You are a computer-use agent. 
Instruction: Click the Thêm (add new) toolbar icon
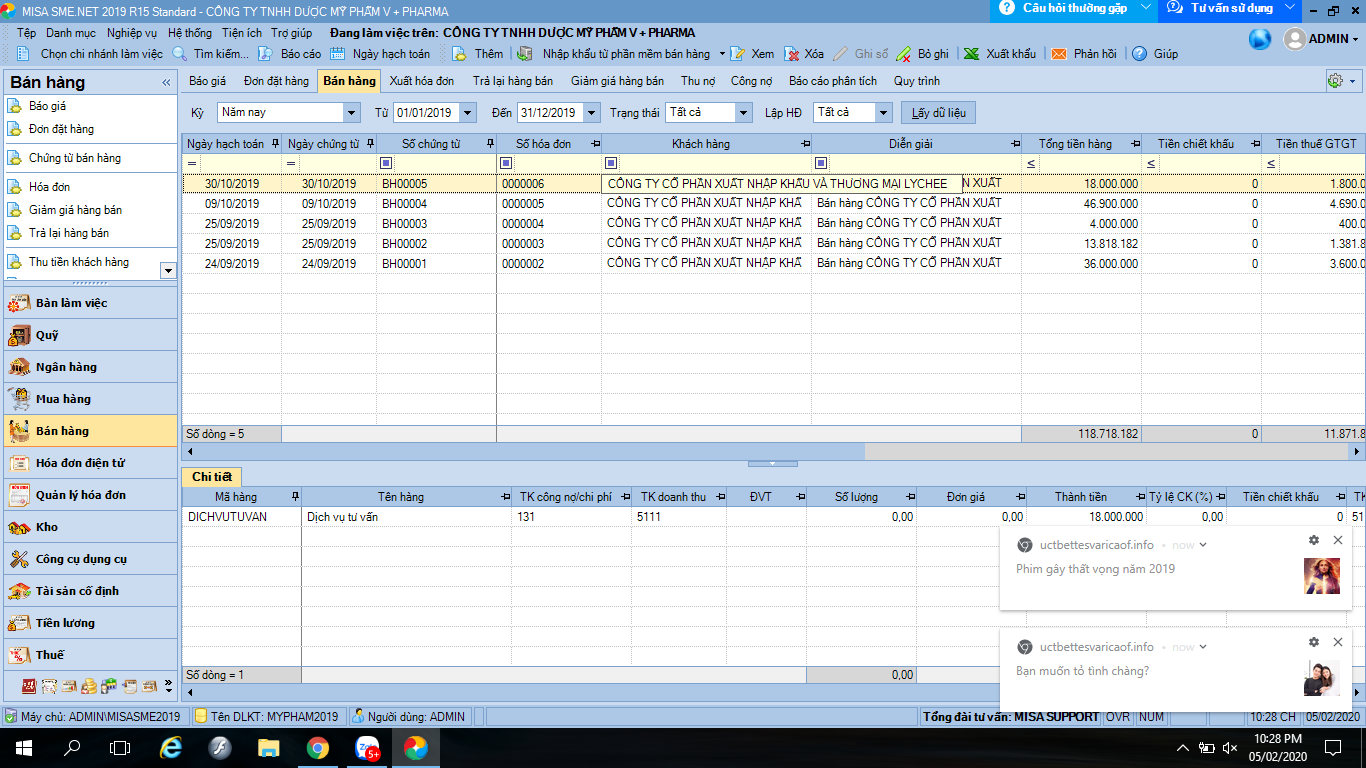[x=459, y=54]
